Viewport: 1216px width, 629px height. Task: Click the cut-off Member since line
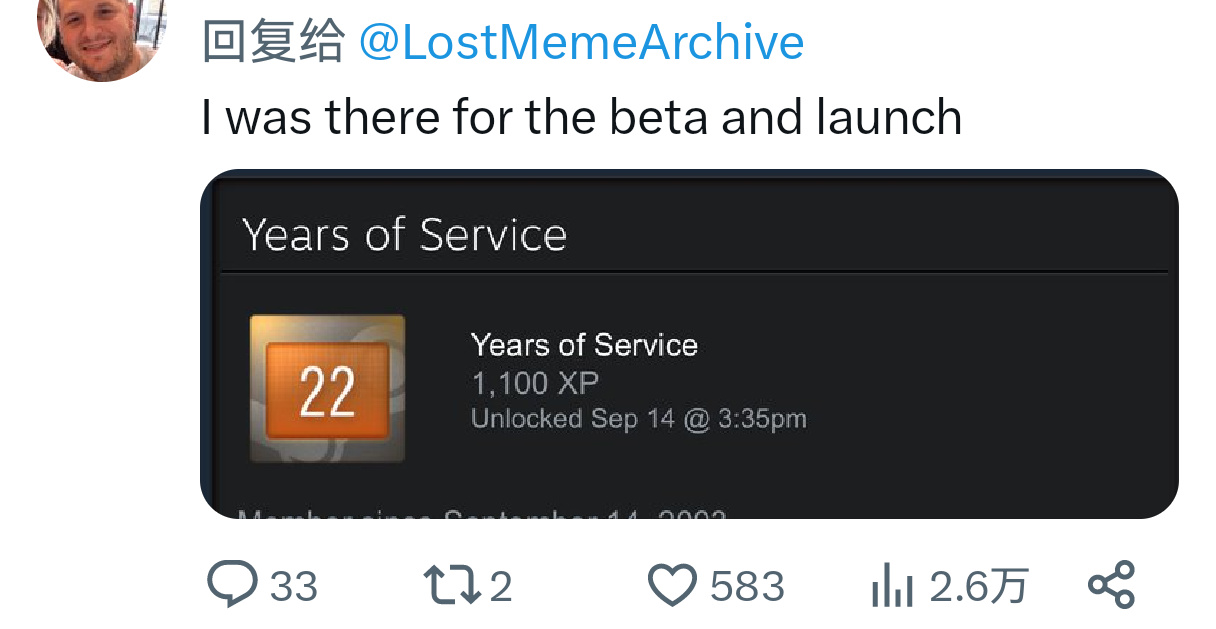click(482, 514)
